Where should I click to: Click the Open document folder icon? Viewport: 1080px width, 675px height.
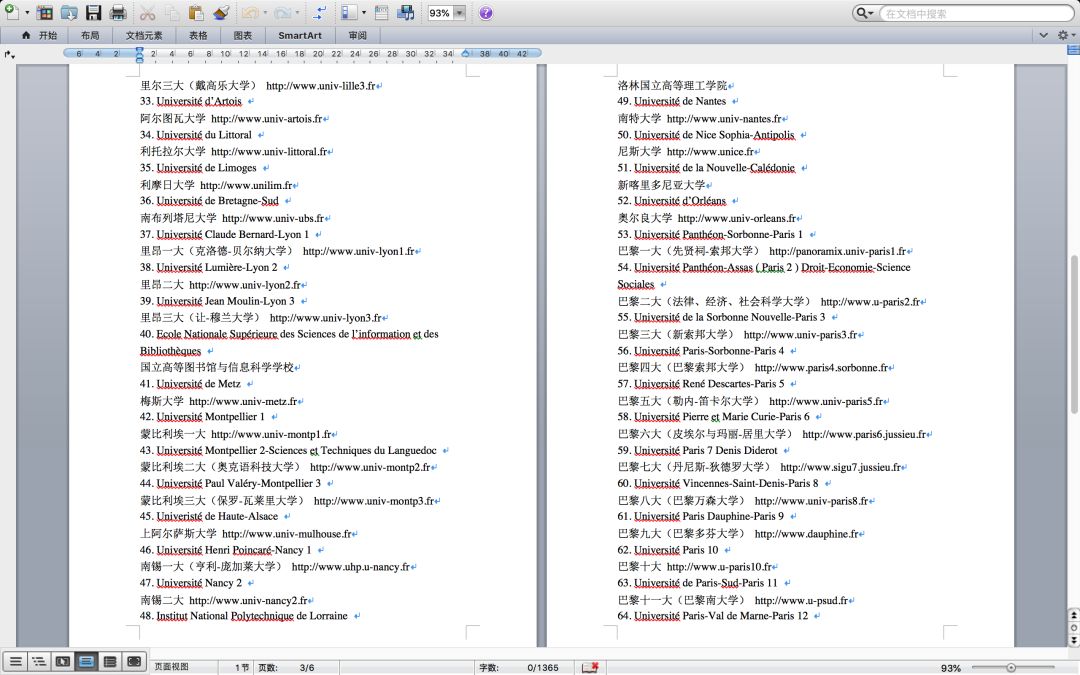pyautogui.click(x=69, y=12)
